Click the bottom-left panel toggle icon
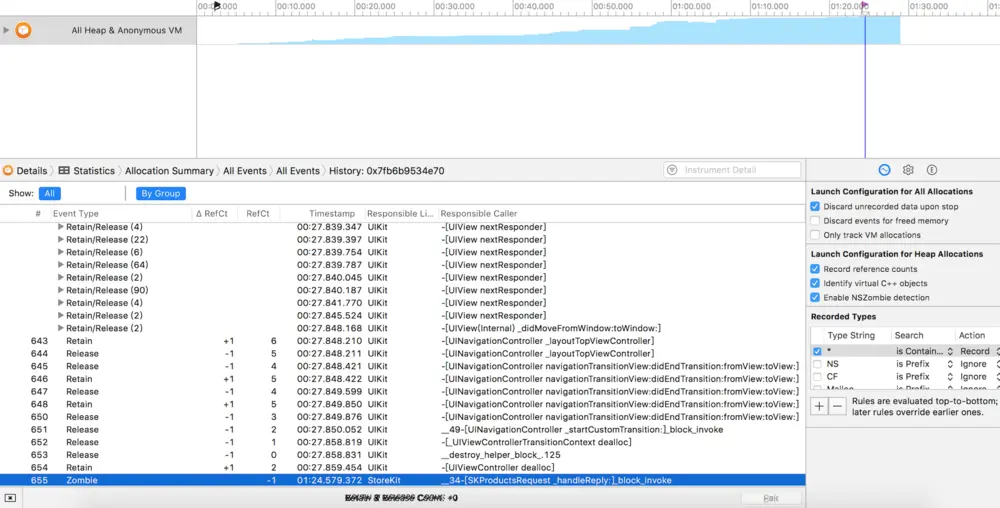Screen dimensions: 1000x508 tap(10, 498)
